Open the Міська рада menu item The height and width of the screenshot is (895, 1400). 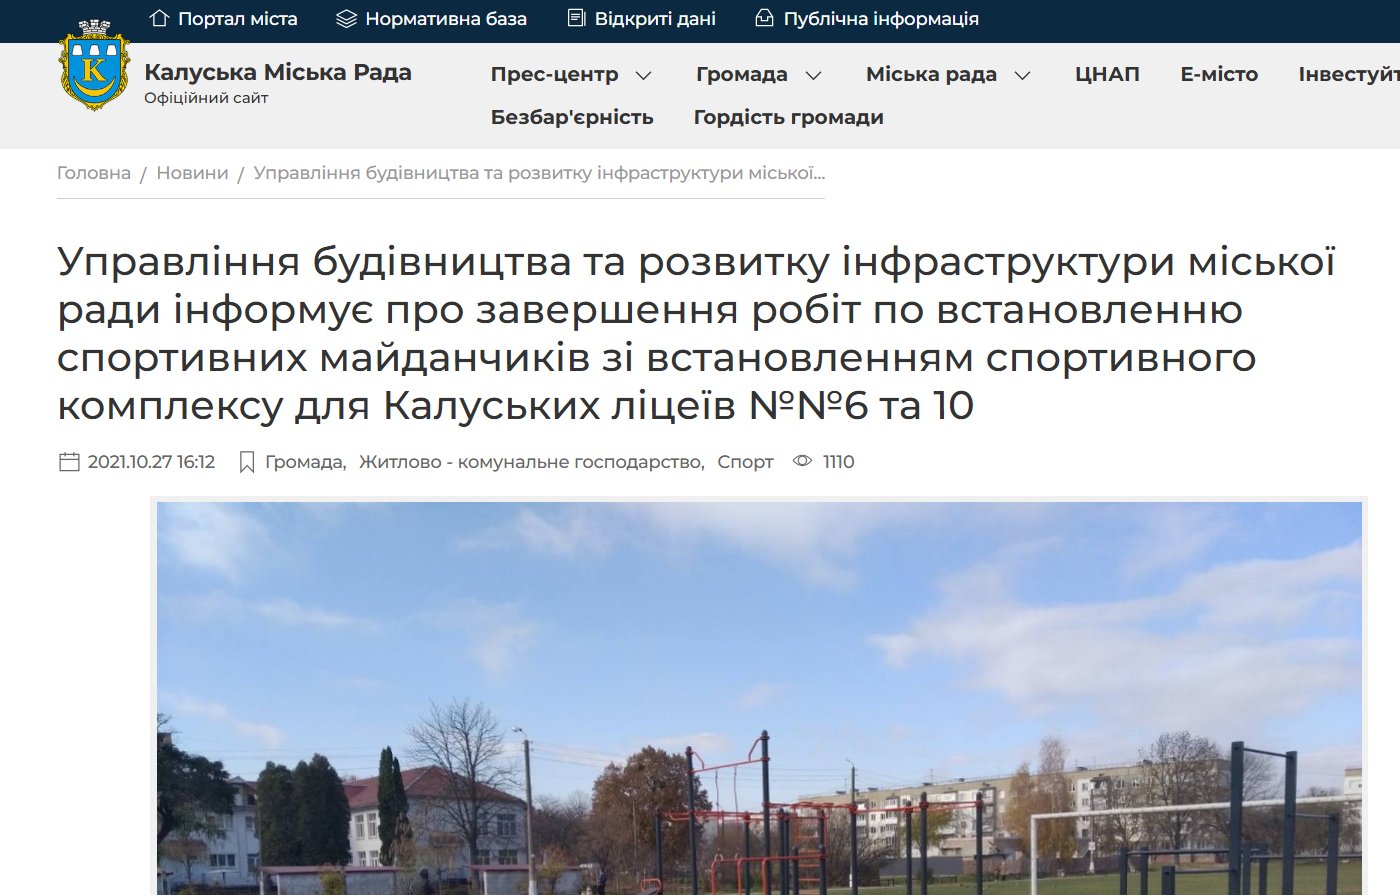coord(931,74)
